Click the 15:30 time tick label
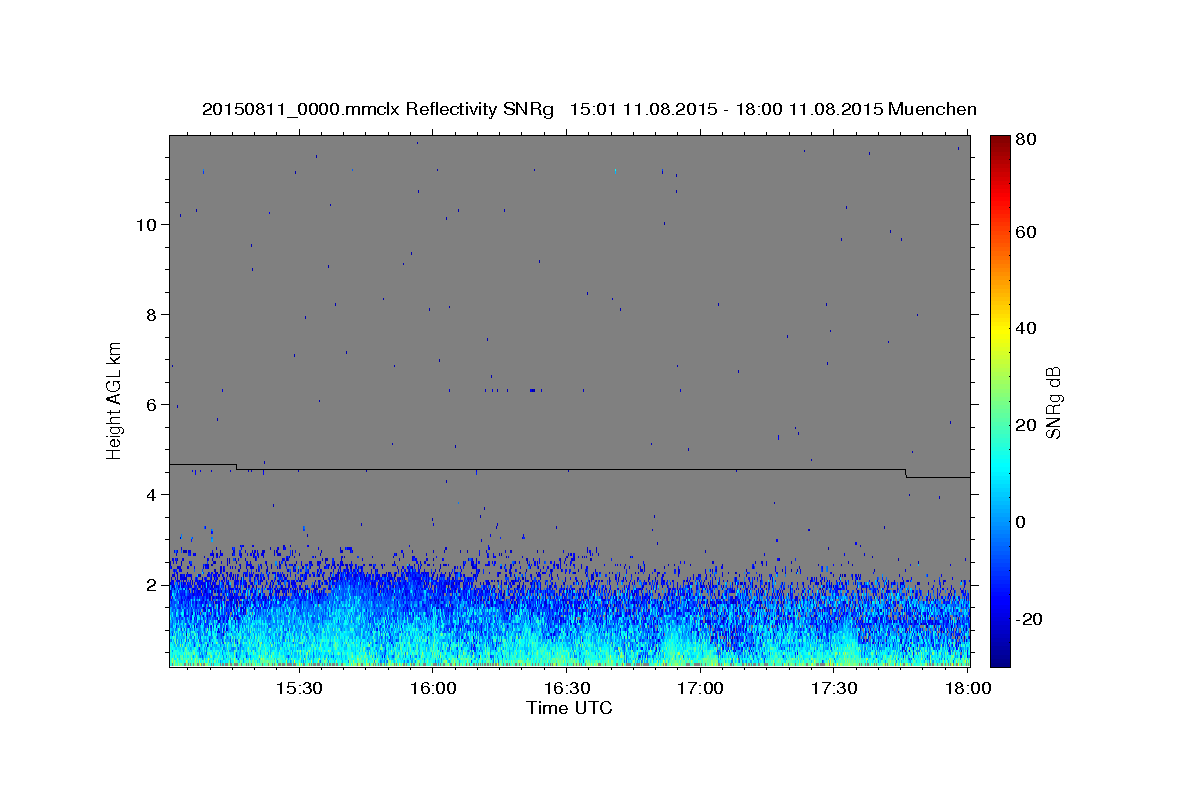Viewport: 1200px width, 800px height. tap(299, 689)
